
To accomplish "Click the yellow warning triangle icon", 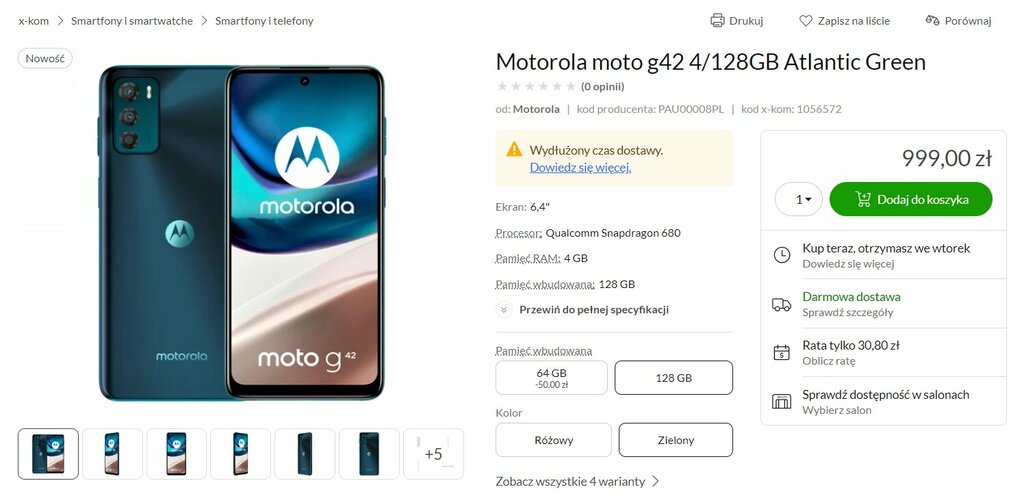I will tap(514, 149).
